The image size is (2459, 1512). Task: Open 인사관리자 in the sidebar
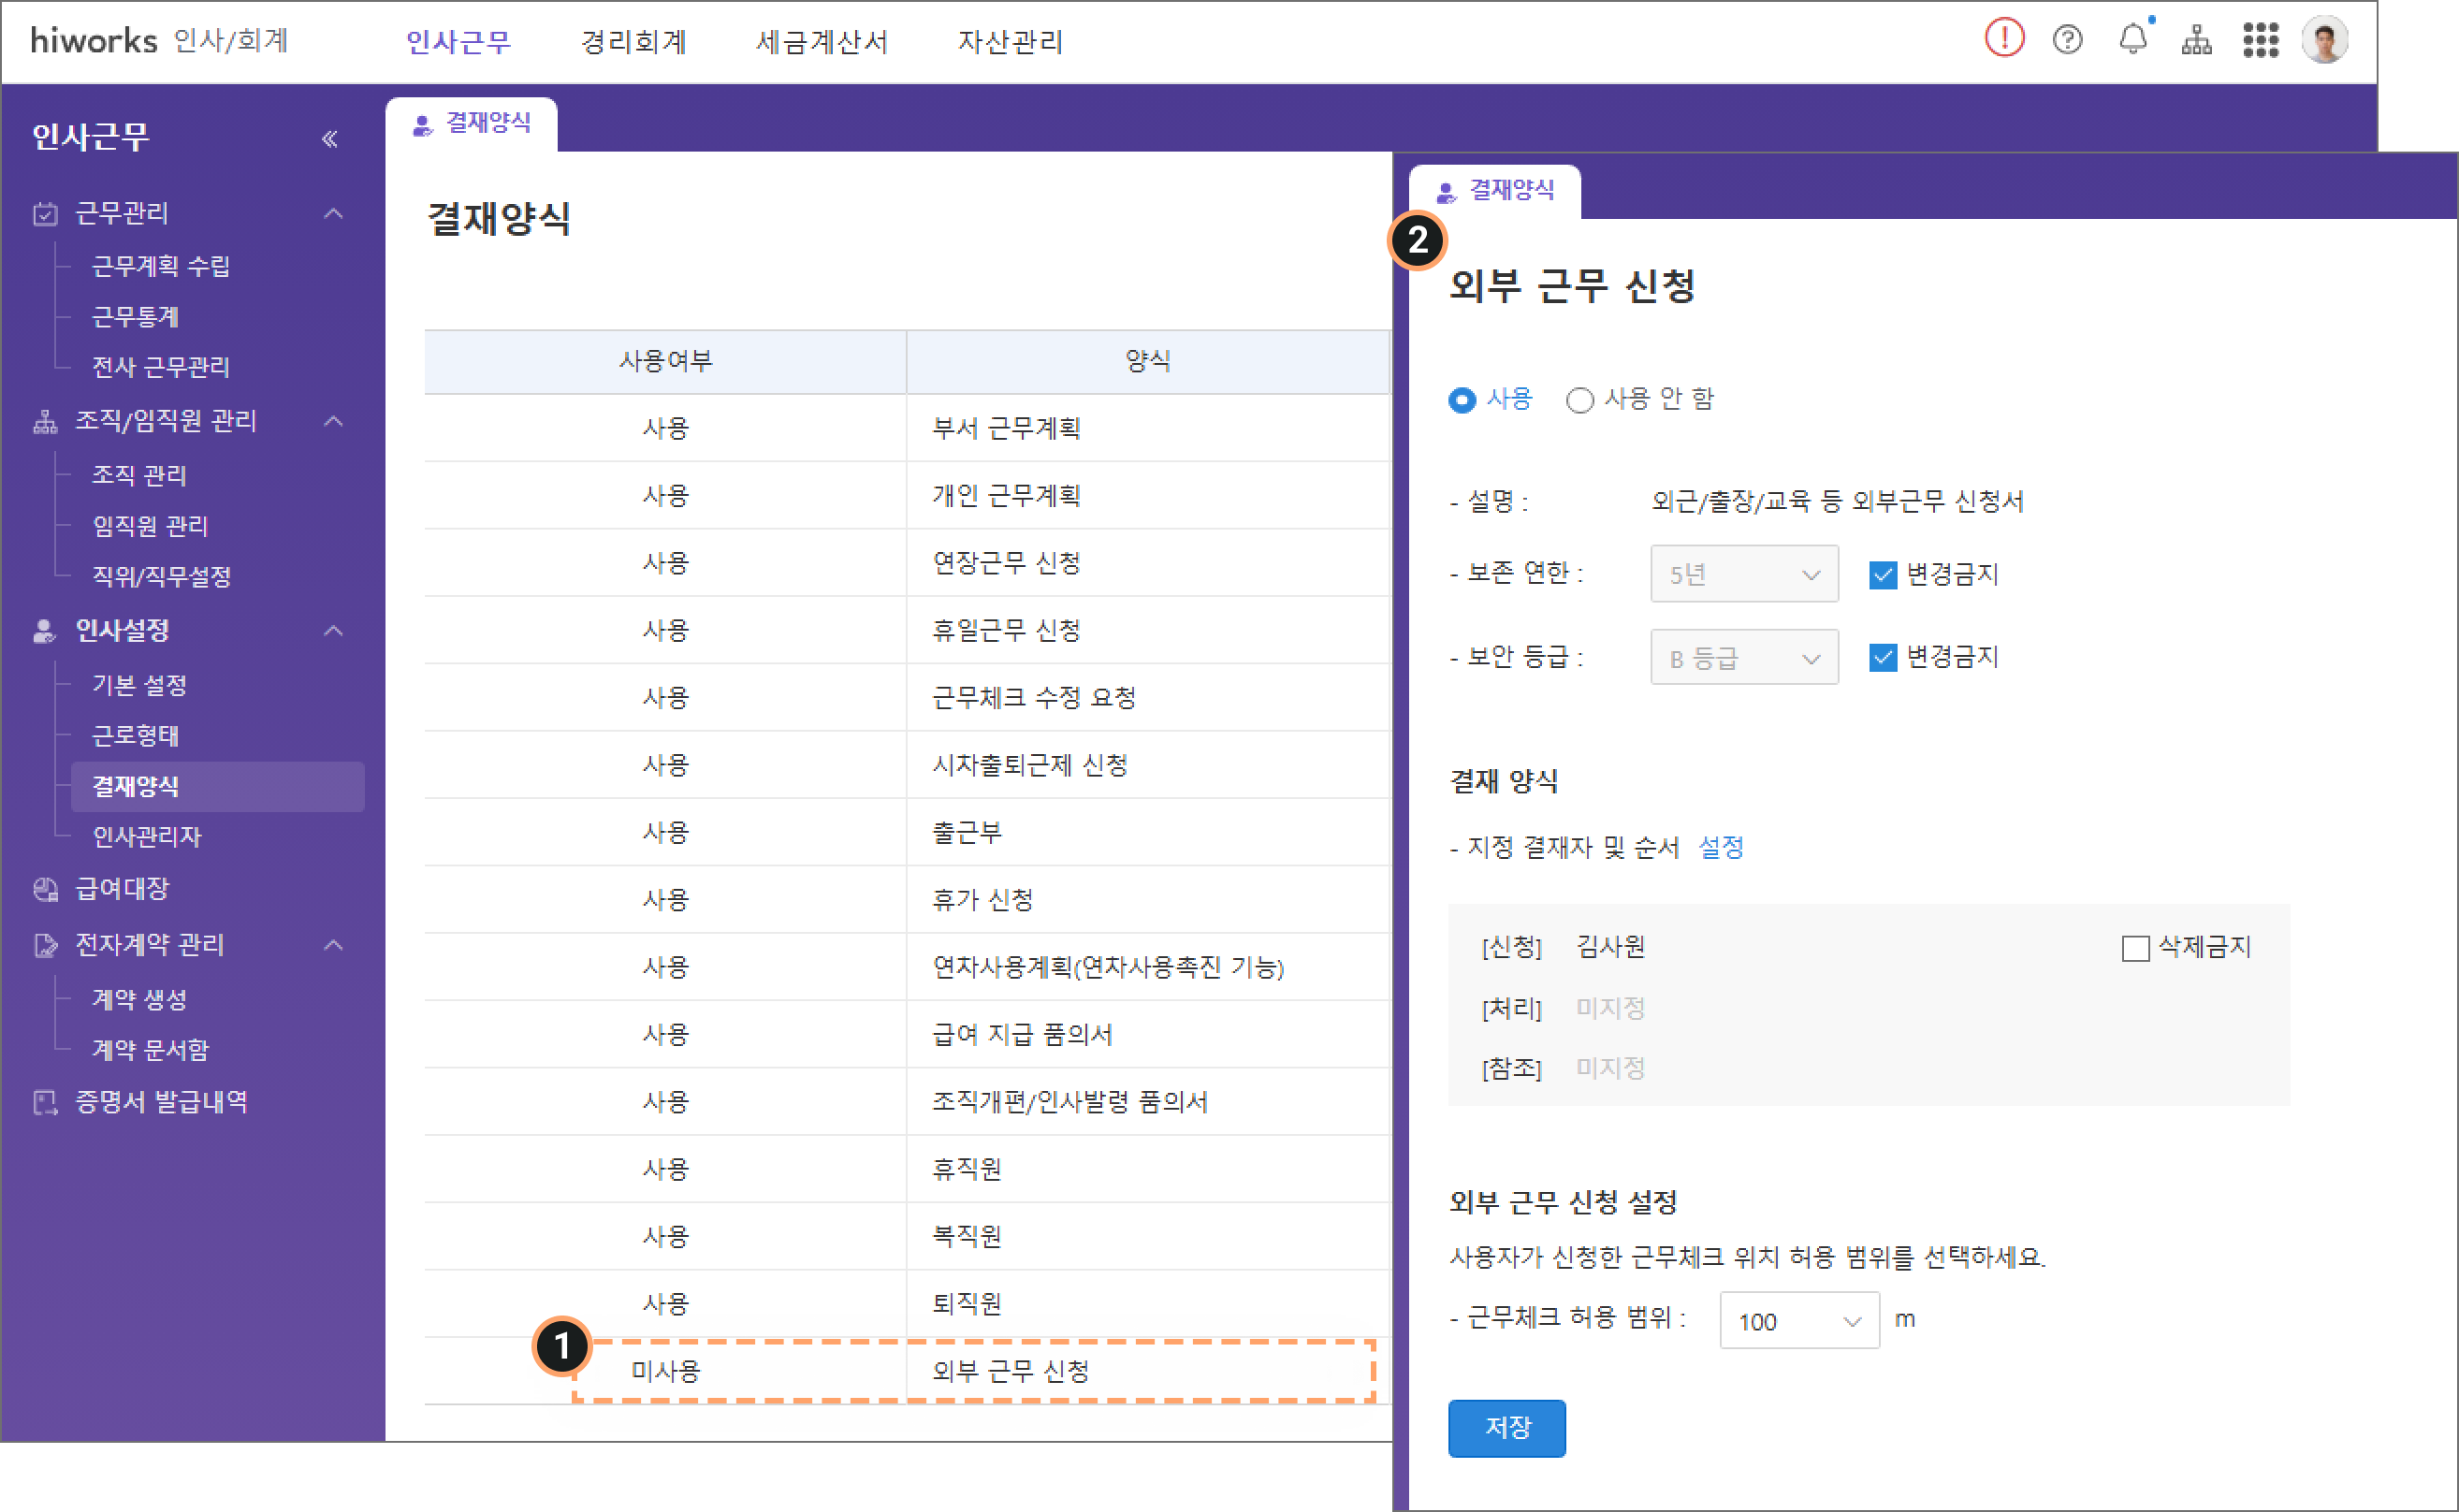click(147, 836)
